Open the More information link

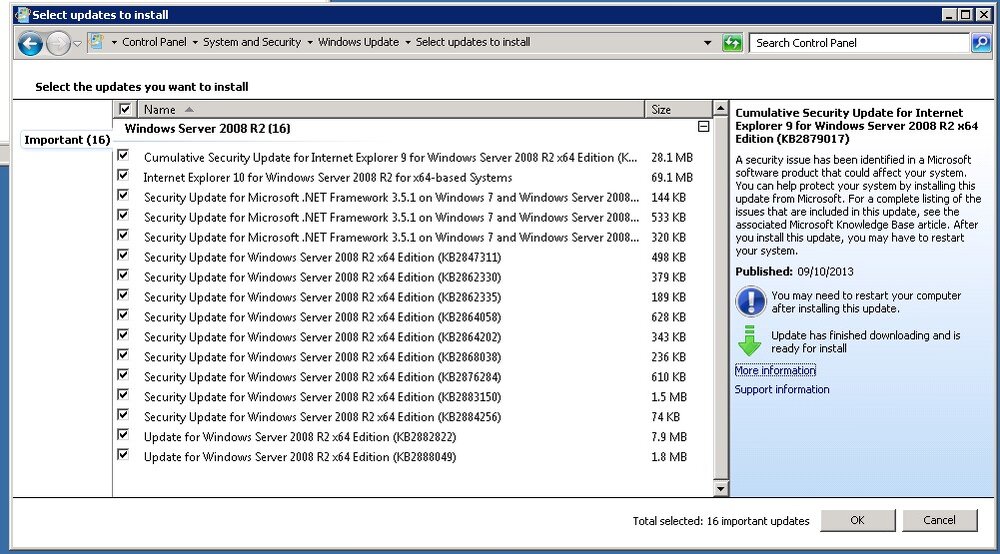click(x=775, y=370)
